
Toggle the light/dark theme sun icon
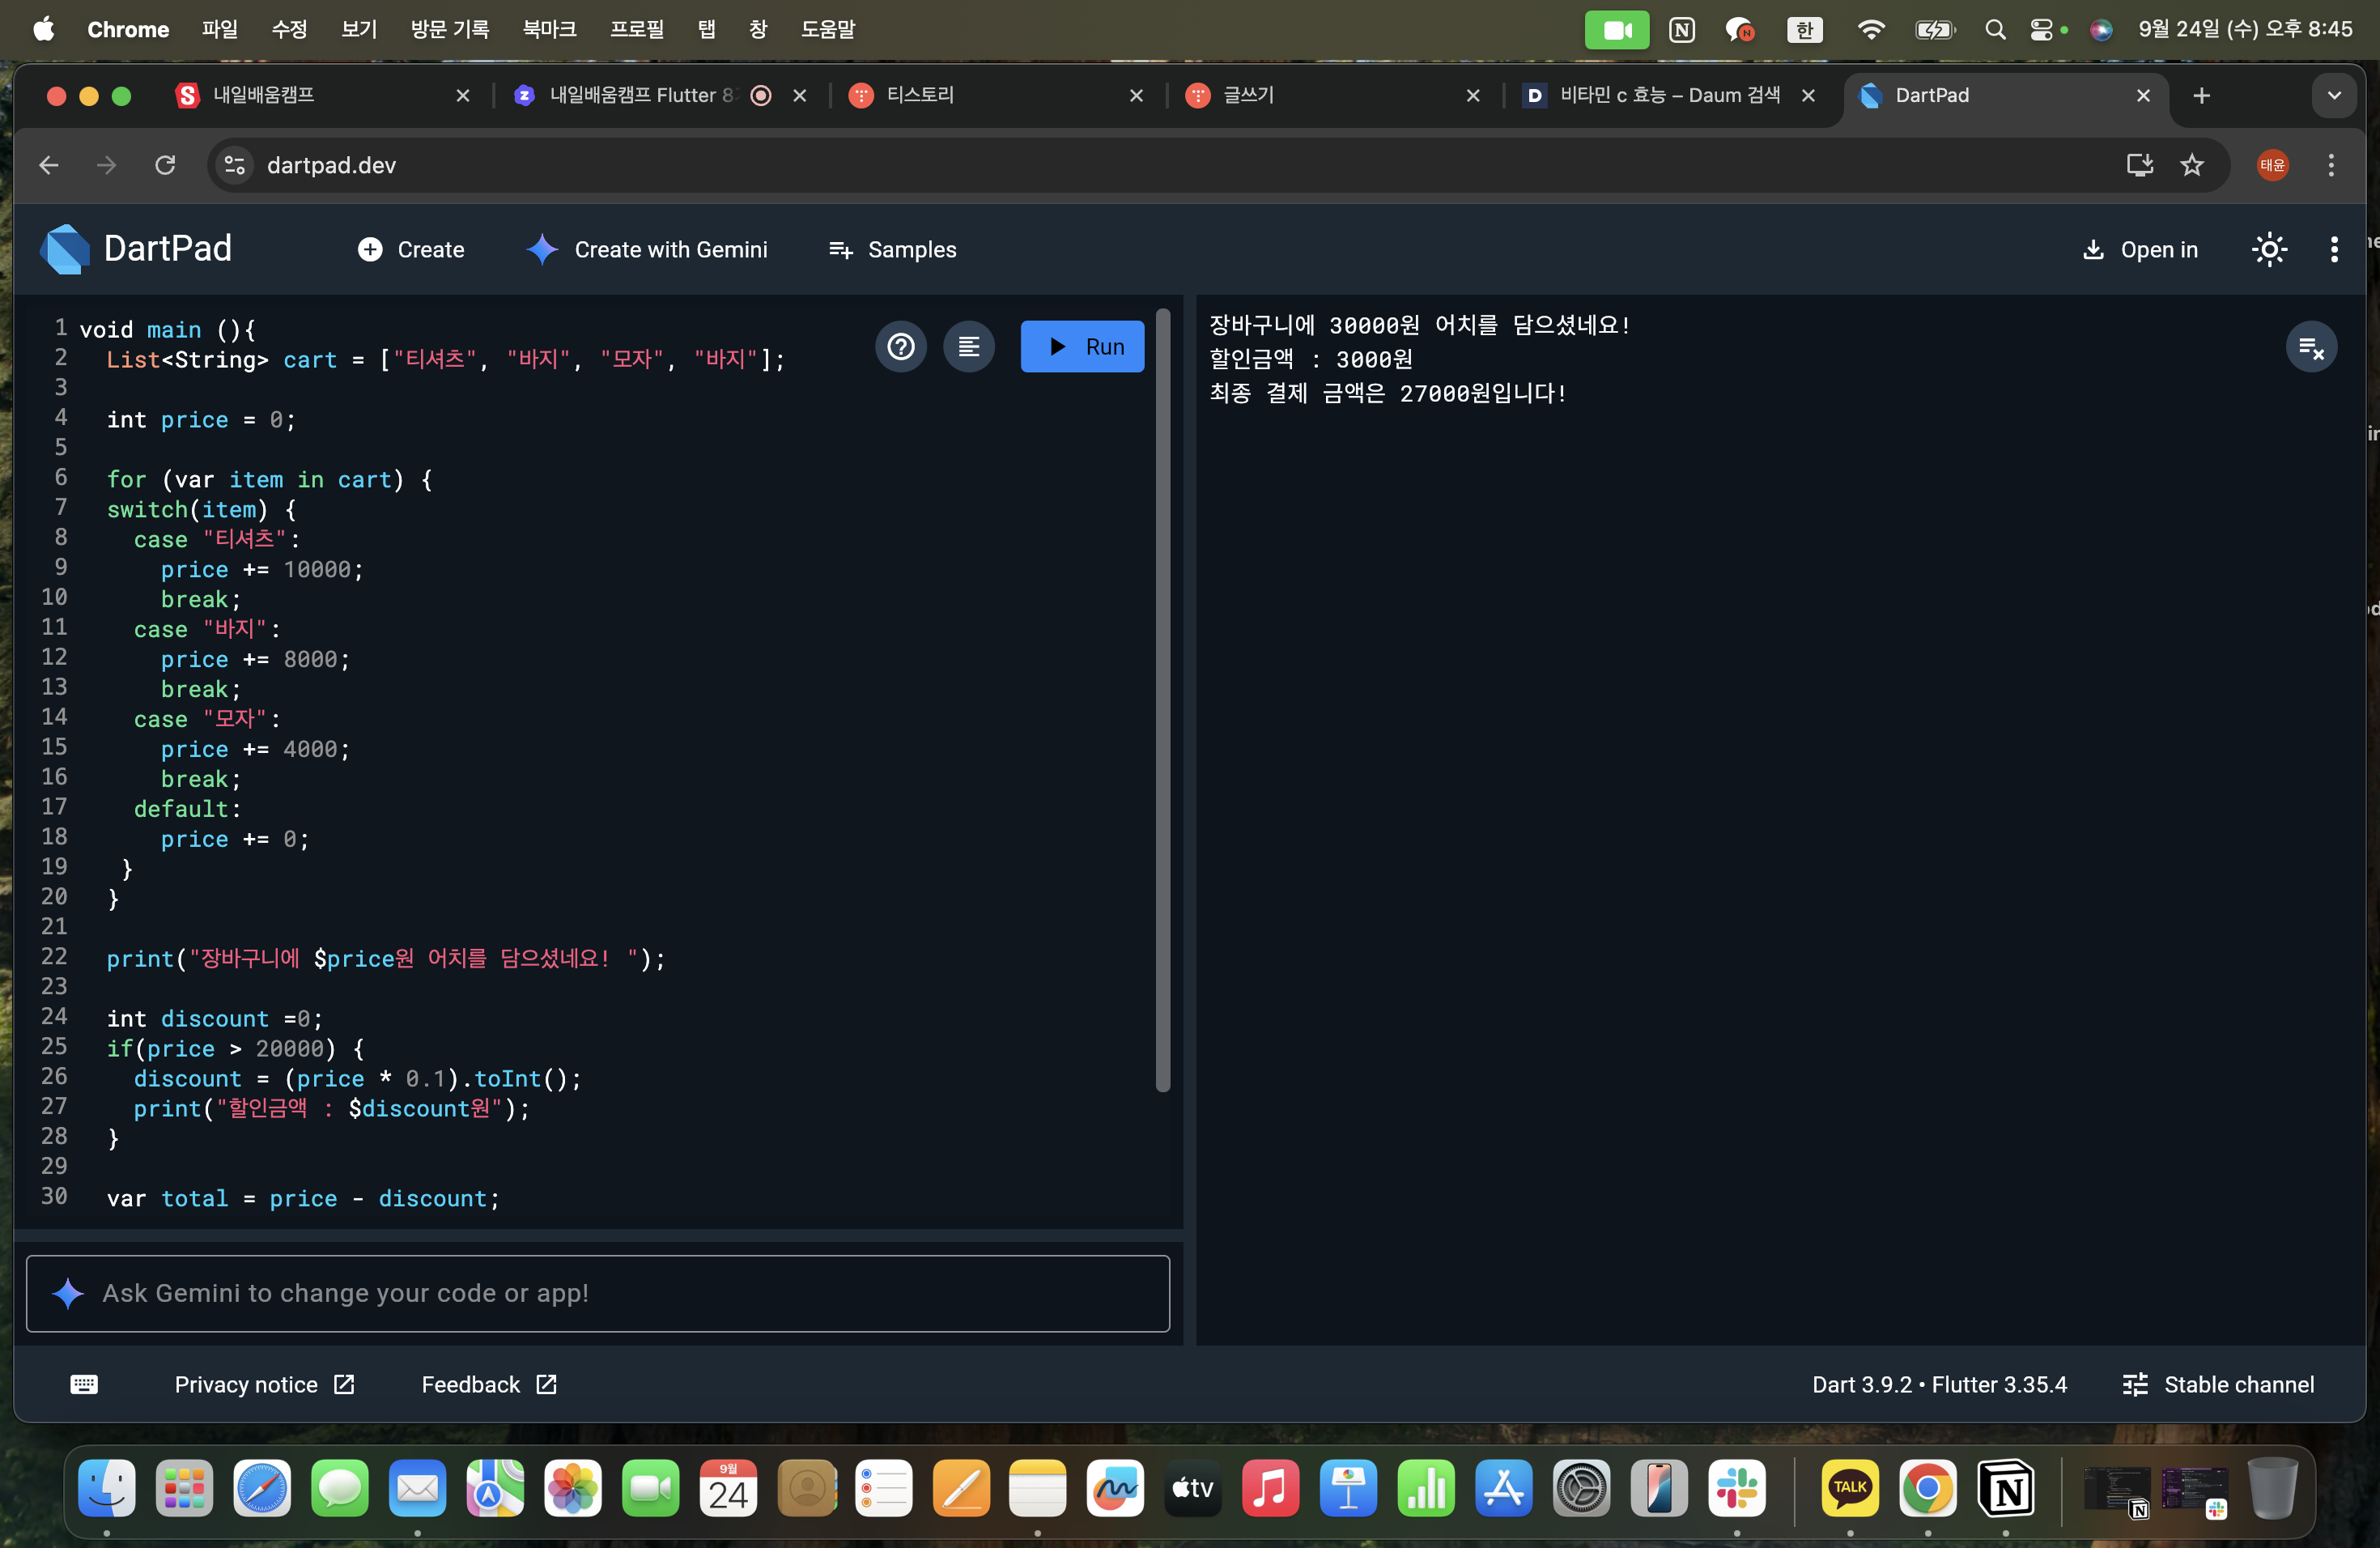pos(2269,249)
